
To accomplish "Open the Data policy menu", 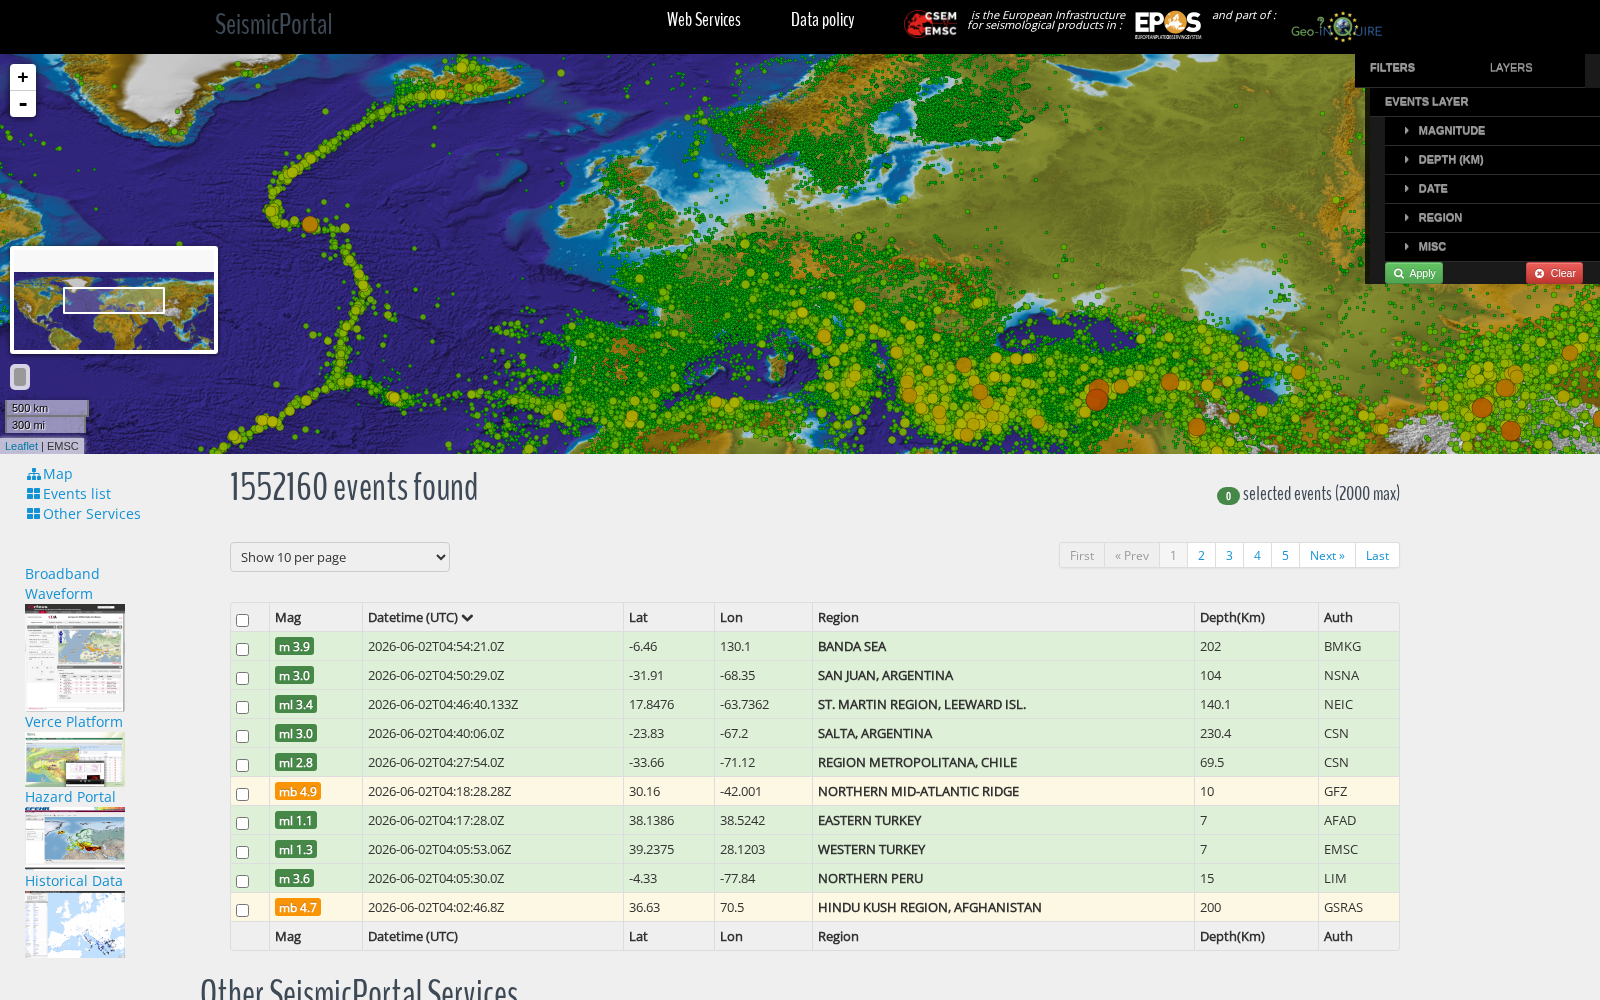I will [x=822, y=20].
